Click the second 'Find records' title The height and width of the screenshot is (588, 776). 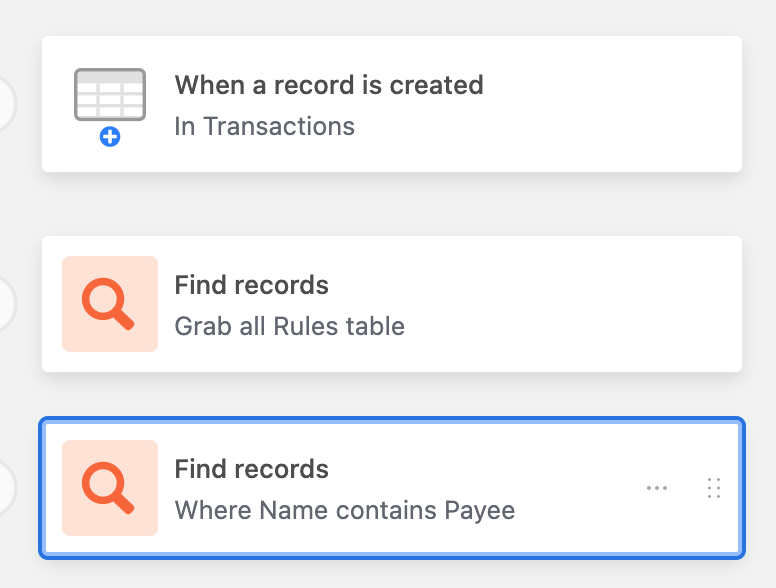(x=251, y=469)
